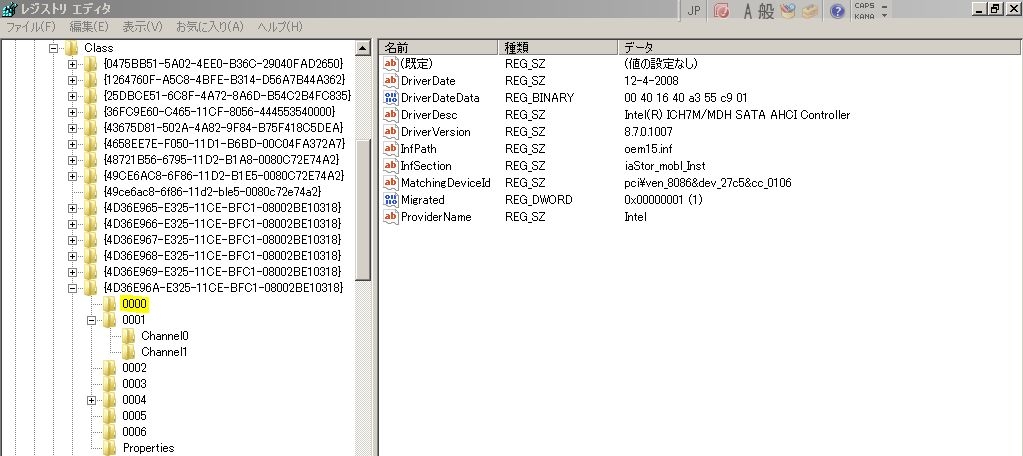
Task: Click the DWORD icon for Migrated
Action: click(390, 199)
